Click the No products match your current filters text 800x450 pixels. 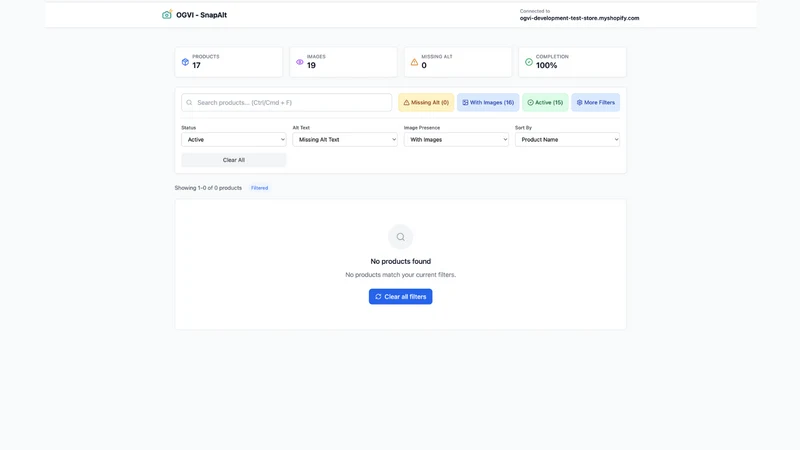pyautogui.click(x=401, y=274)
